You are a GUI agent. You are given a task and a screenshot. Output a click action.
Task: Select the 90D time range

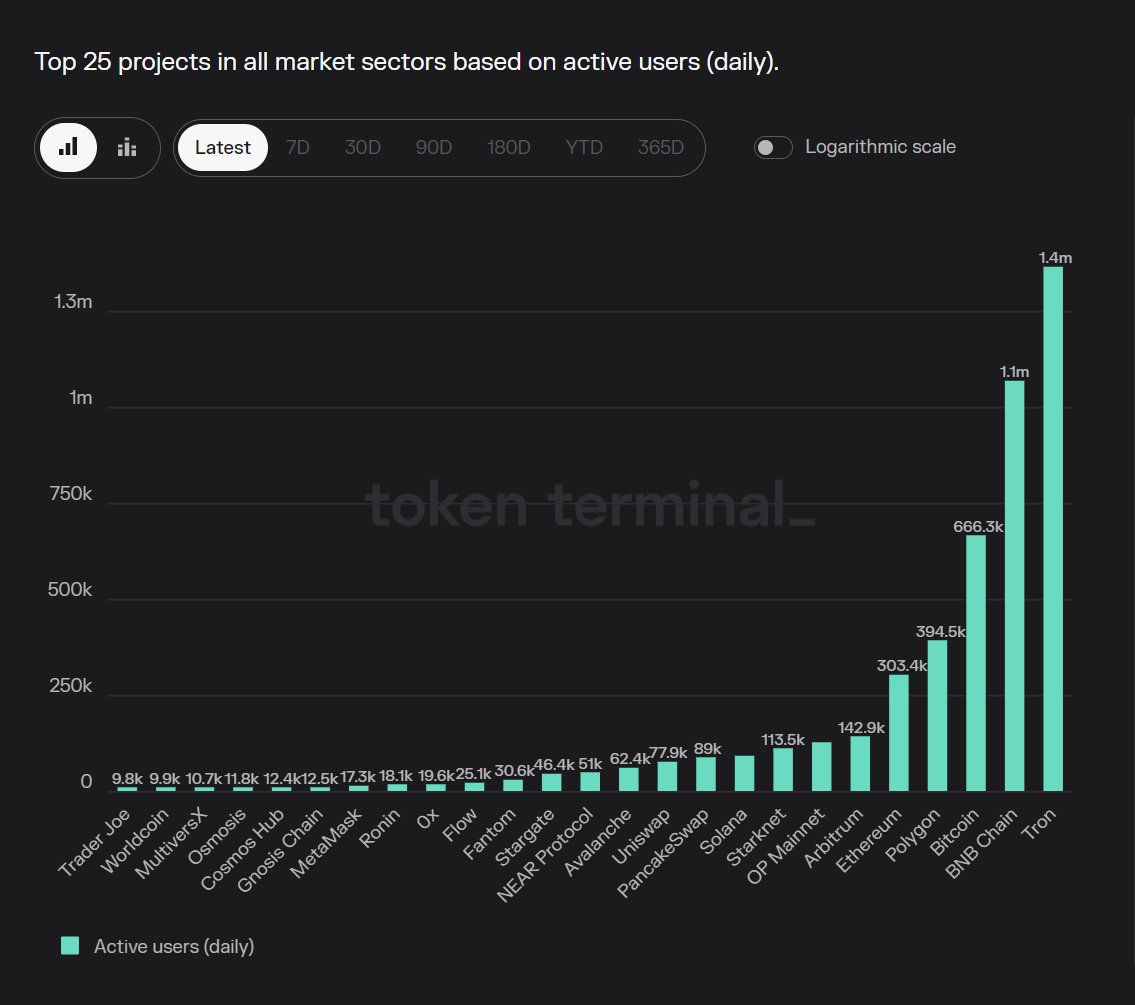tap(433, 147)
